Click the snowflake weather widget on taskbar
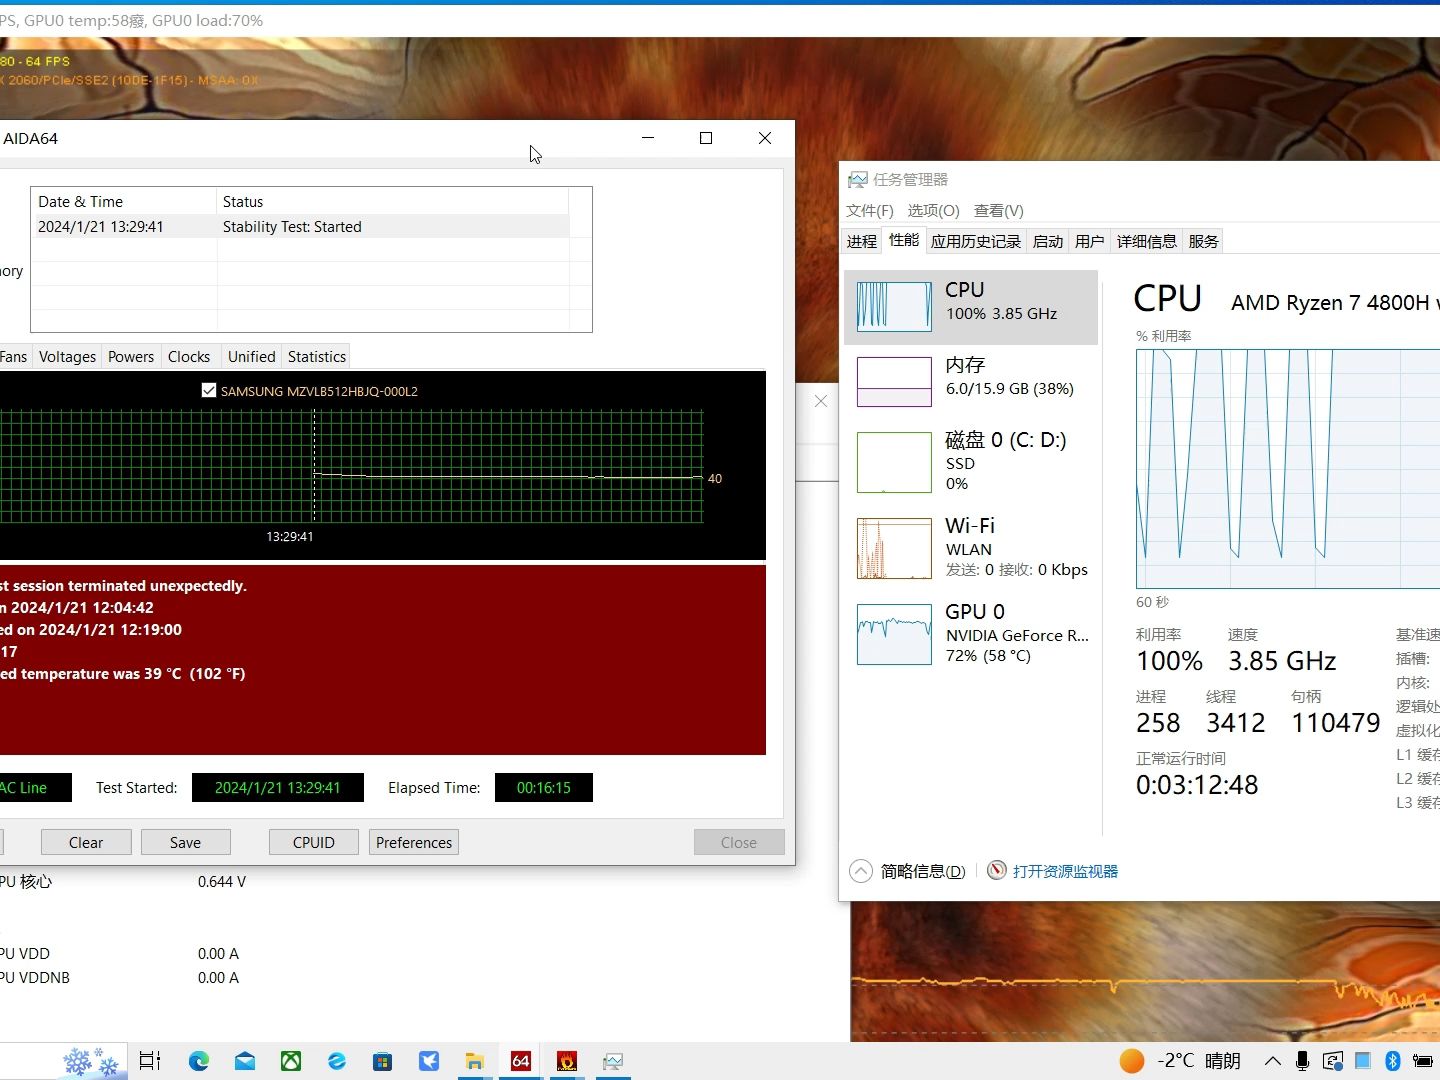This screenshot has width=1440, height=1080. [x=90, y=1061]
